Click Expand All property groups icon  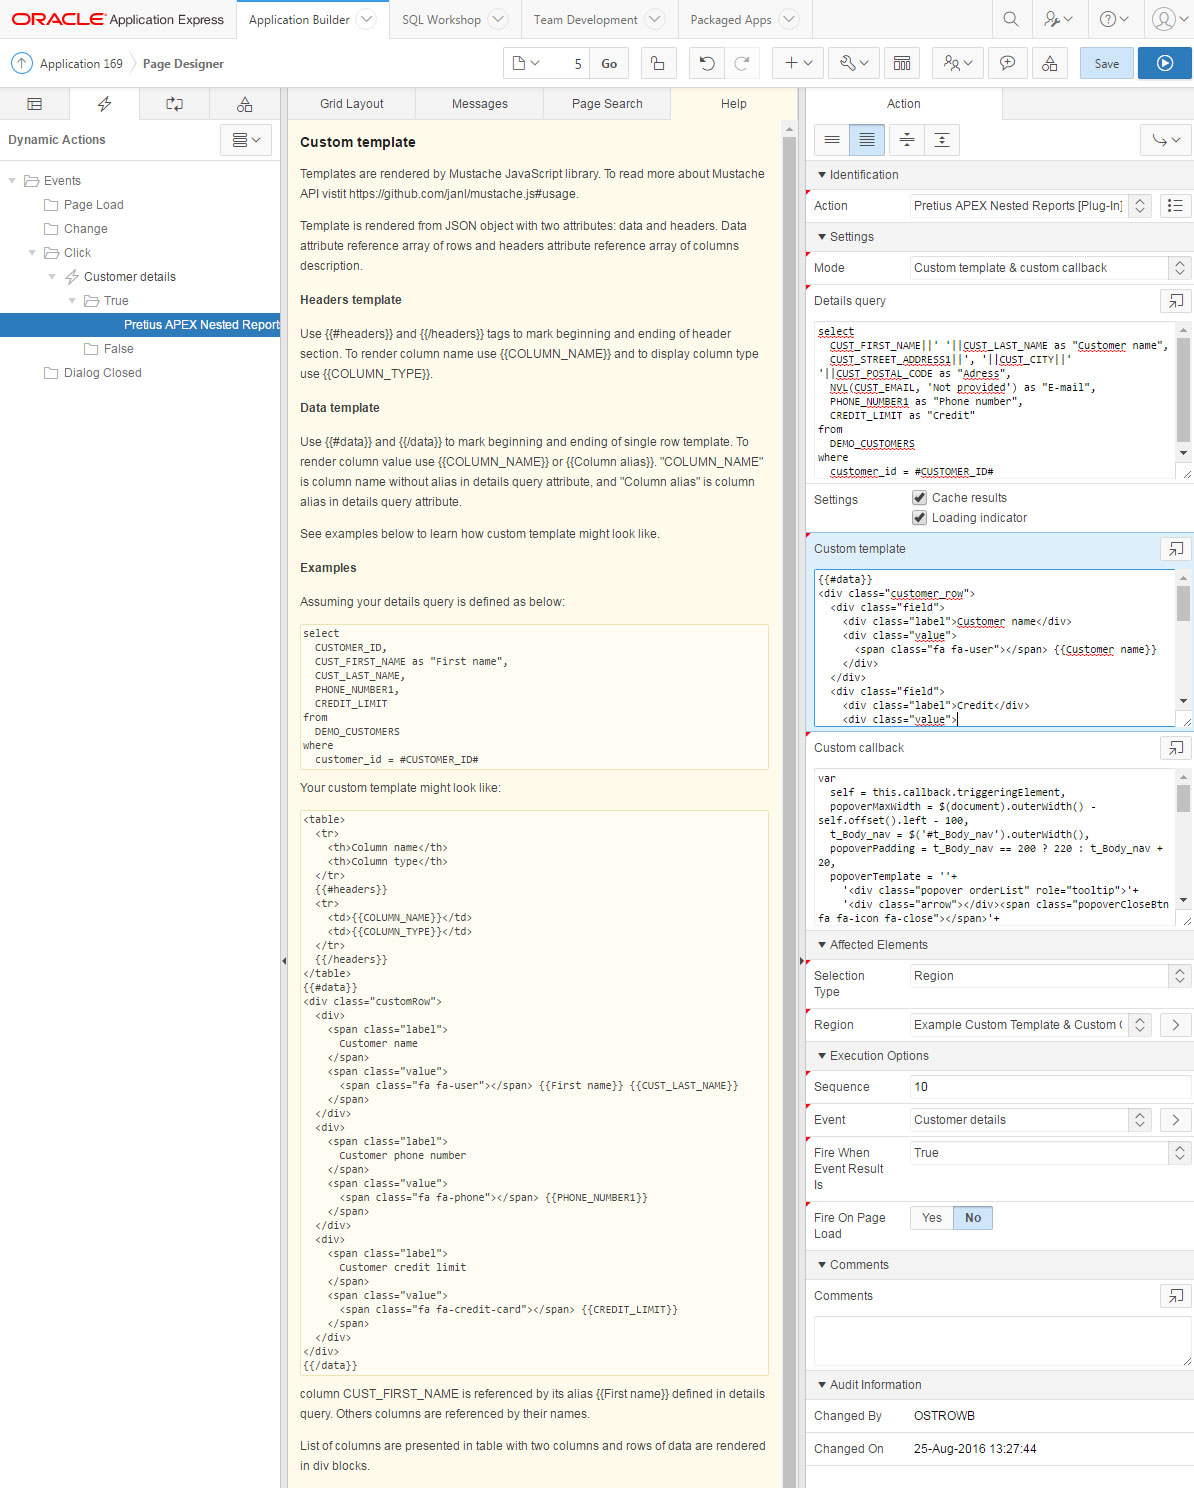click(942, 140)
